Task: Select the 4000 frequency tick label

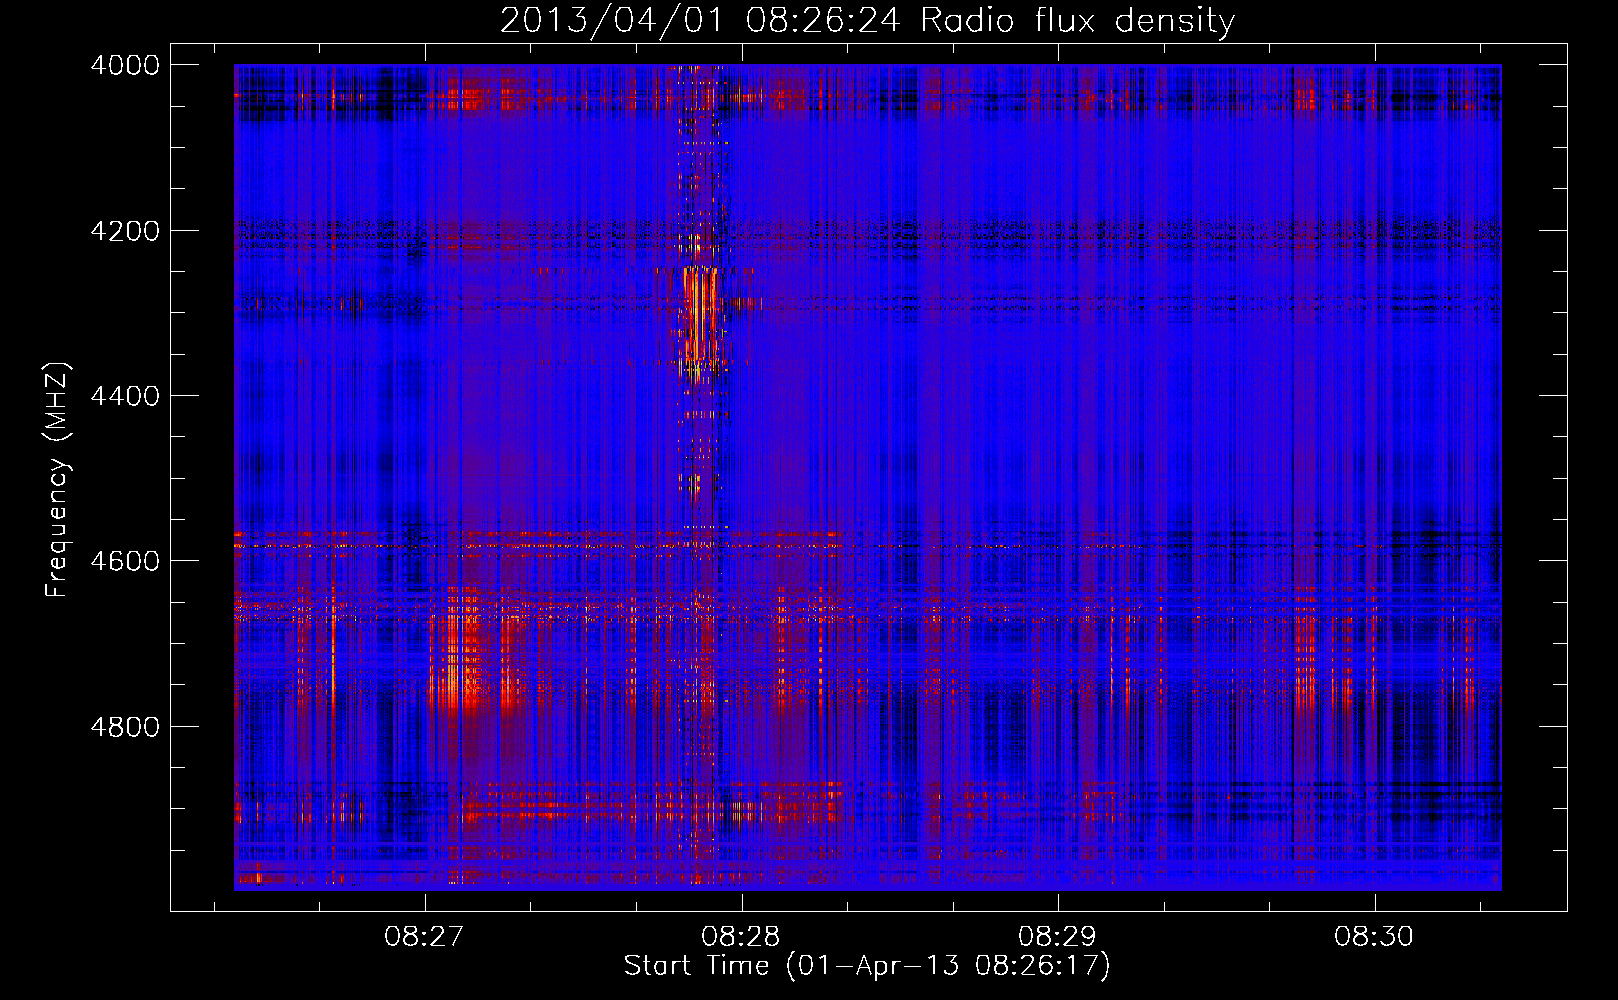Action: pos(125,65)
